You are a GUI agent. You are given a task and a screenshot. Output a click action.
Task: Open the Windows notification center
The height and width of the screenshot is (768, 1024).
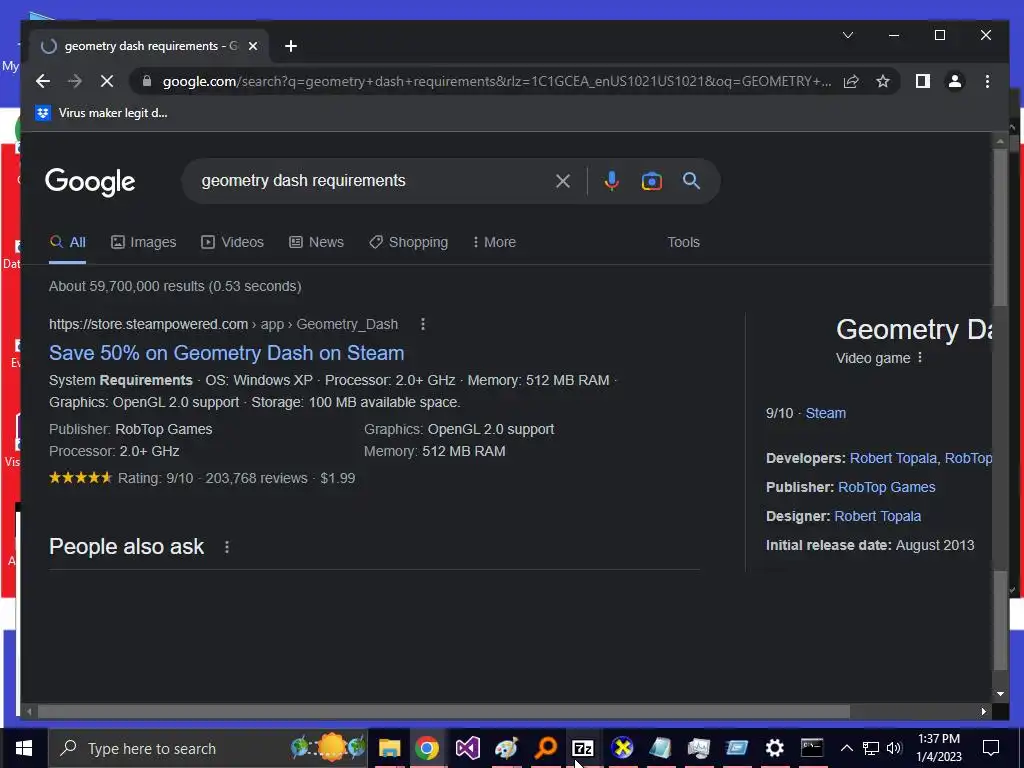tap(991, 748)
